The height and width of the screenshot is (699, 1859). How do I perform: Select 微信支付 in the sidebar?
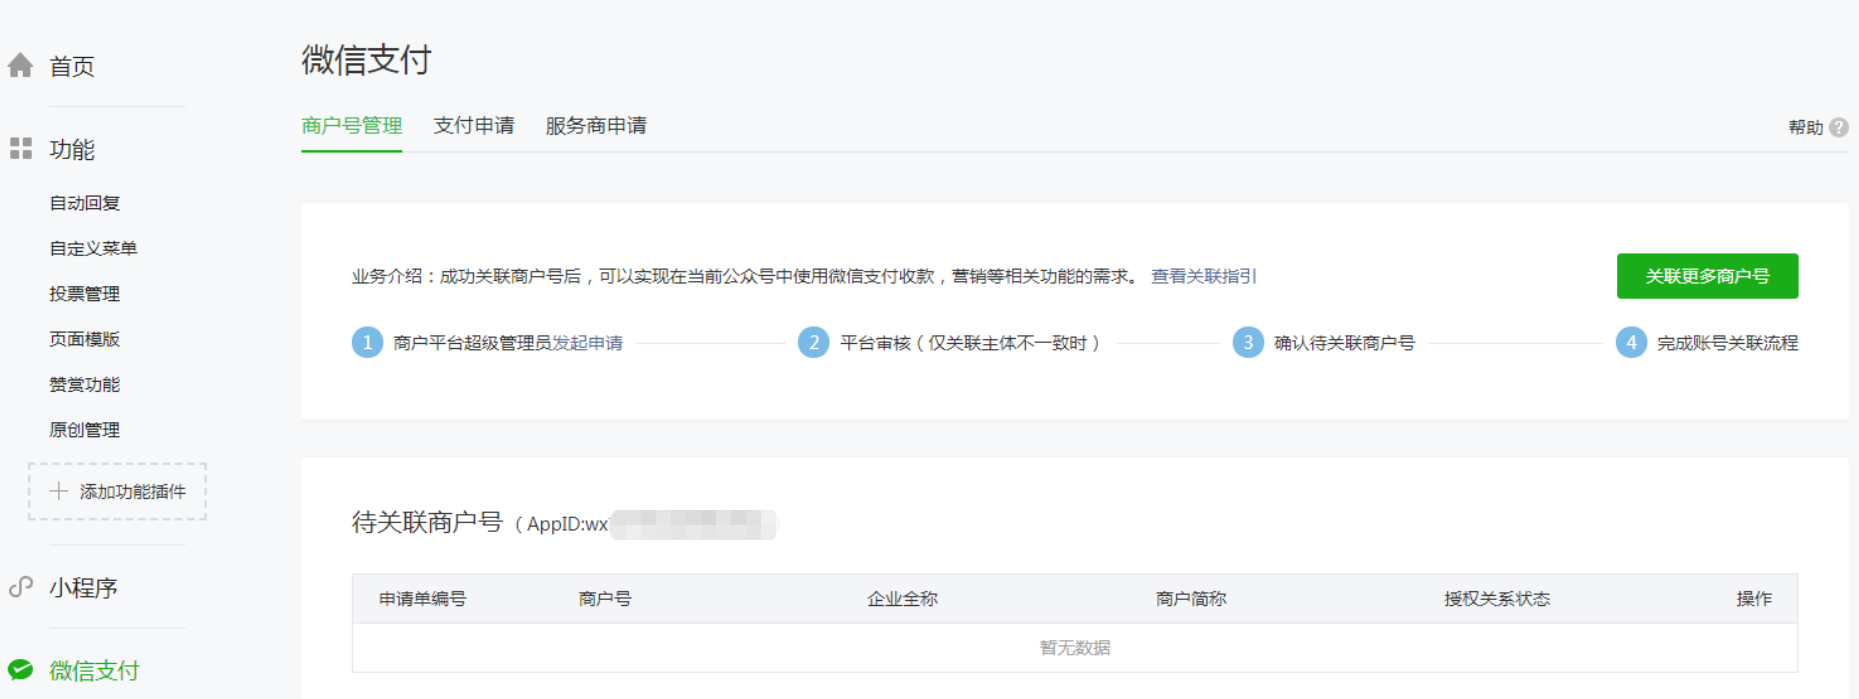(94, 670)
